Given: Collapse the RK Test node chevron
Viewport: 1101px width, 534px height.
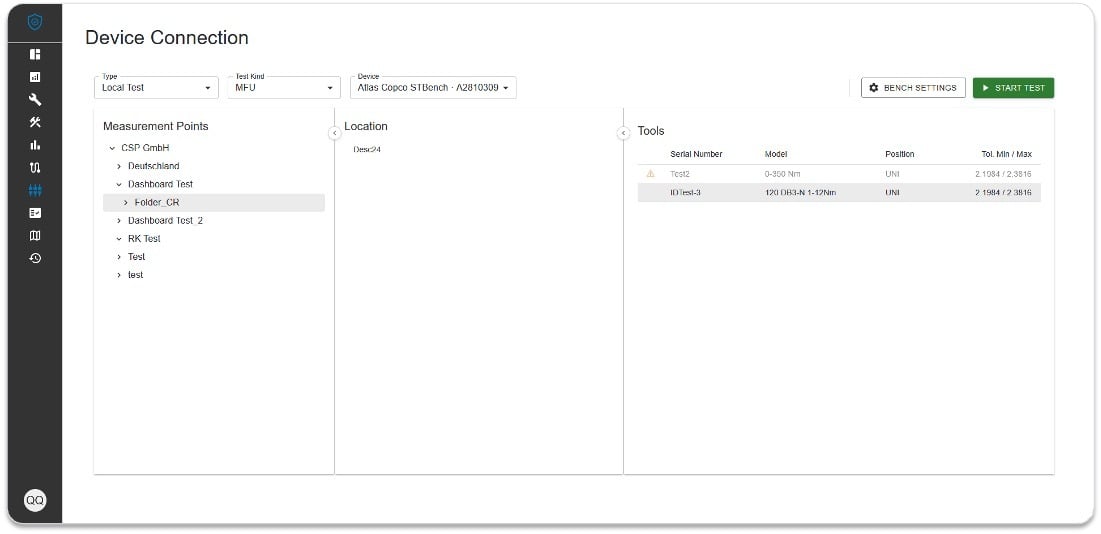Looking at the screenshot, I should (119, 239).
